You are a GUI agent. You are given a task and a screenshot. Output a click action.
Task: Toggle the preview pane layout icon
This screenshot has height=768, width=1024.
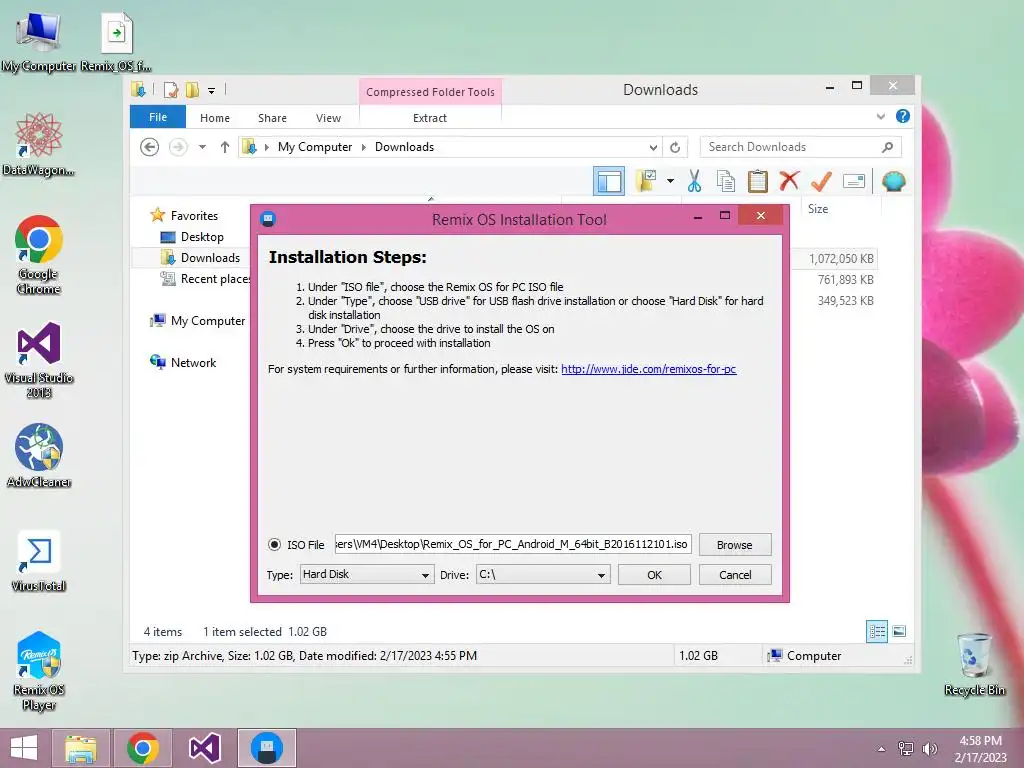click(609, 181)
